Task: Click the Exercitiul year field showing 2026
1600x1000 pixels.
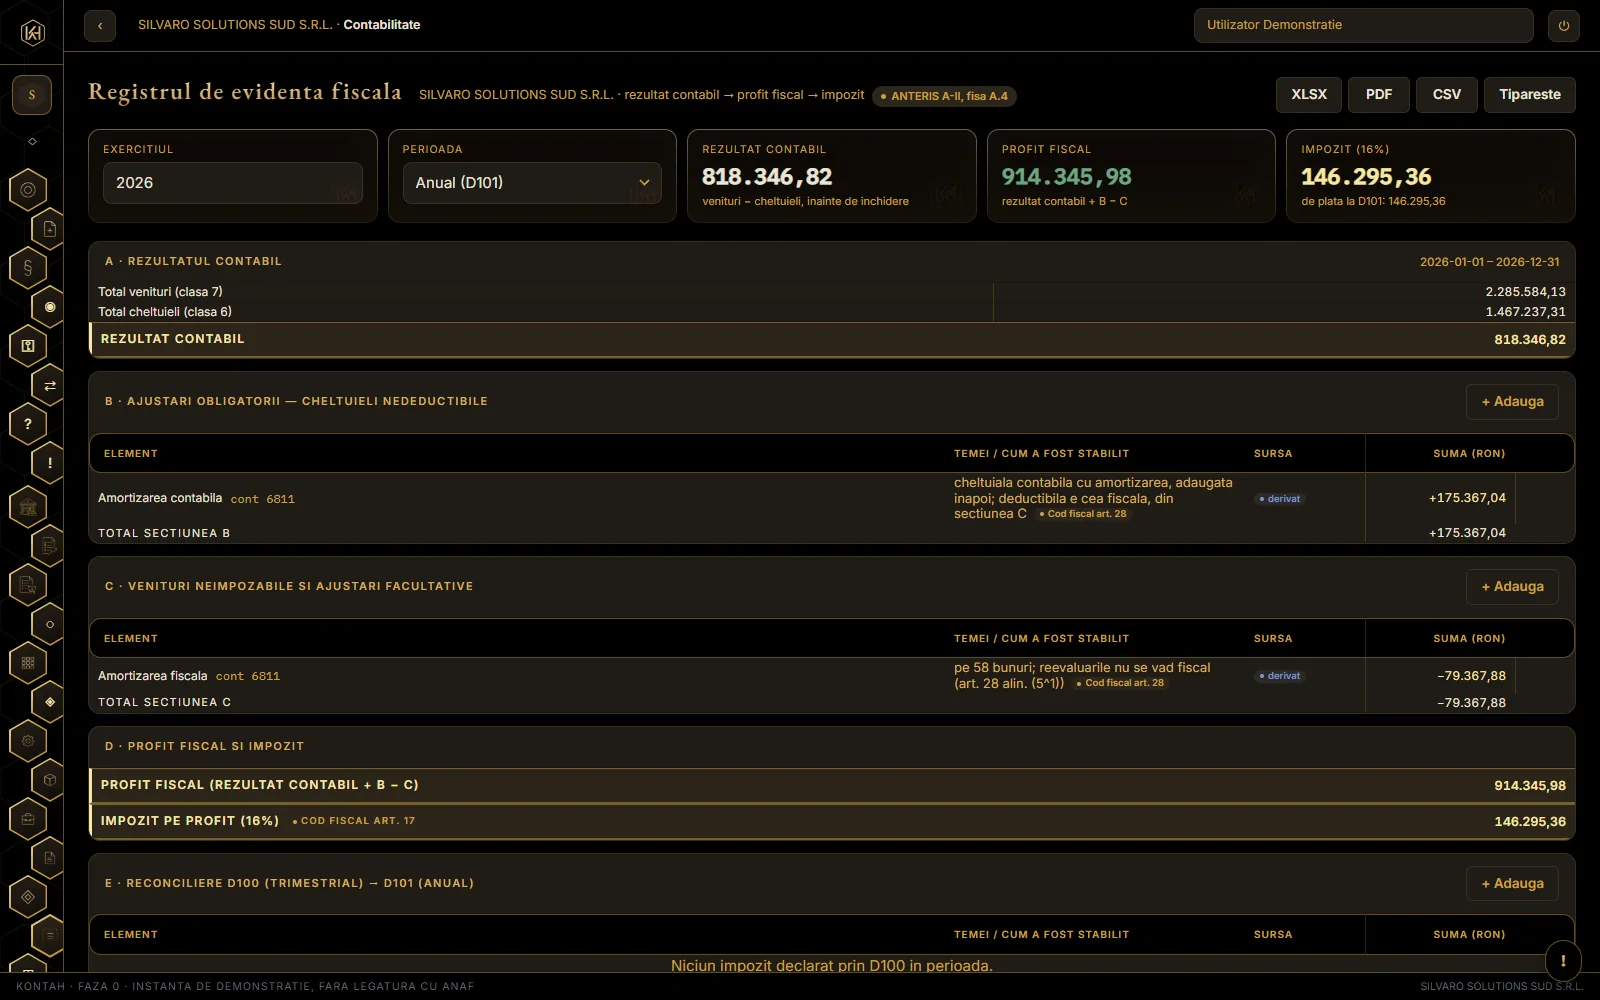Action: [x=233, y=183]
